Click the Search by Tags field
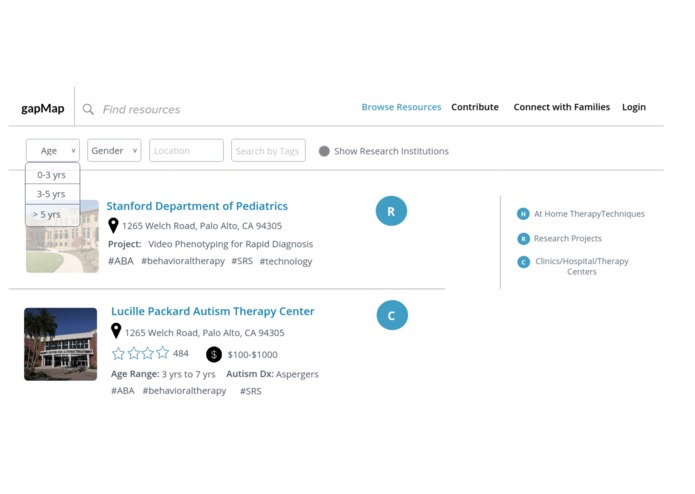Viewport: 695px width, 494px height. tap(268, 151)
